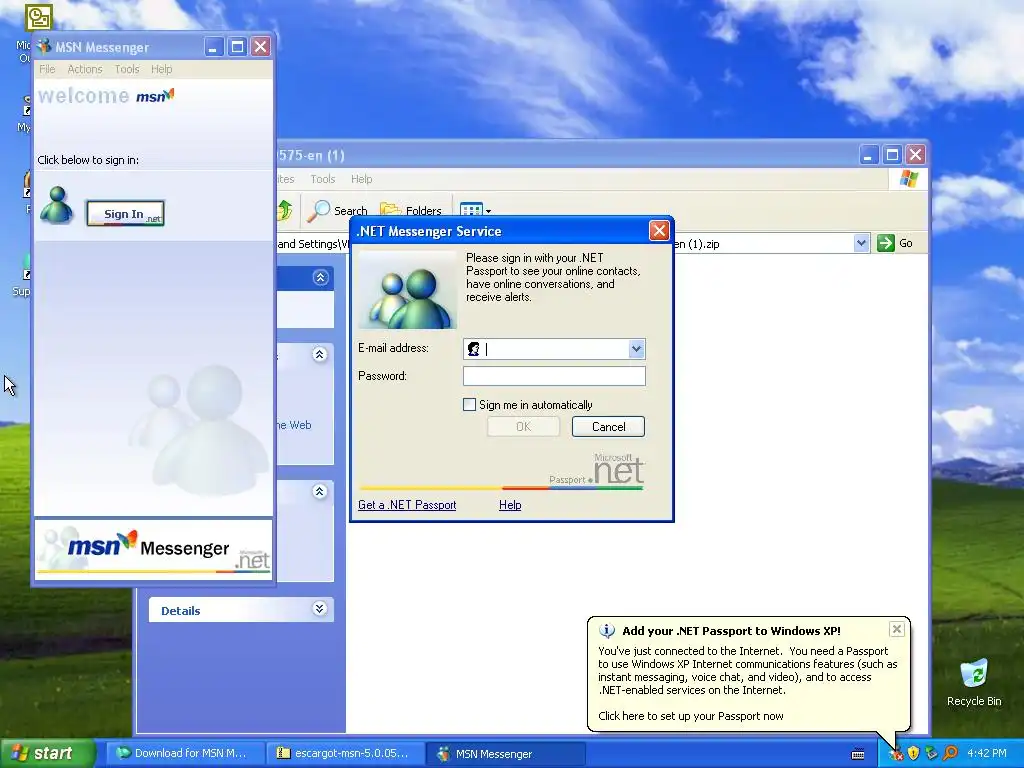Minimize the Explorer zip window
The image size is (1024, 768).
click(869, 155)
